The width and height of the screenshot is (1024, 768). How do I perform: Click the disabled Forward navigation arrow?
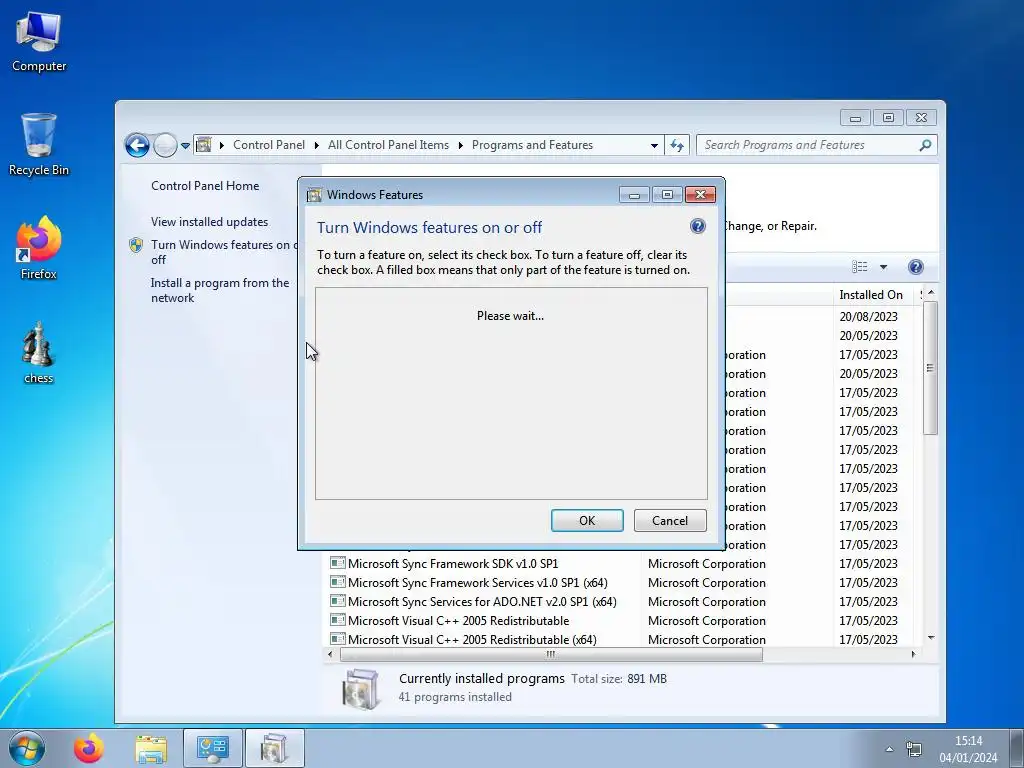[165, 145]
